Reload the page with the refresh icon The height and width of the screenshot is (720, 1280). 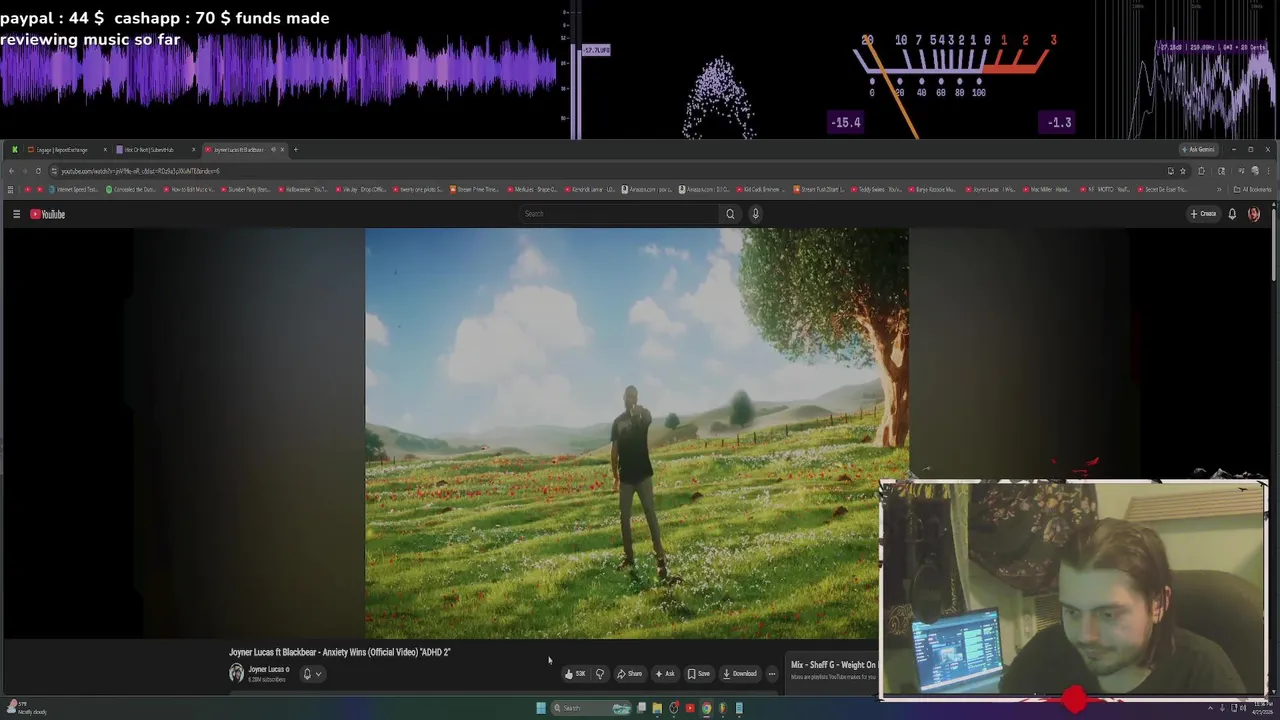38,171
